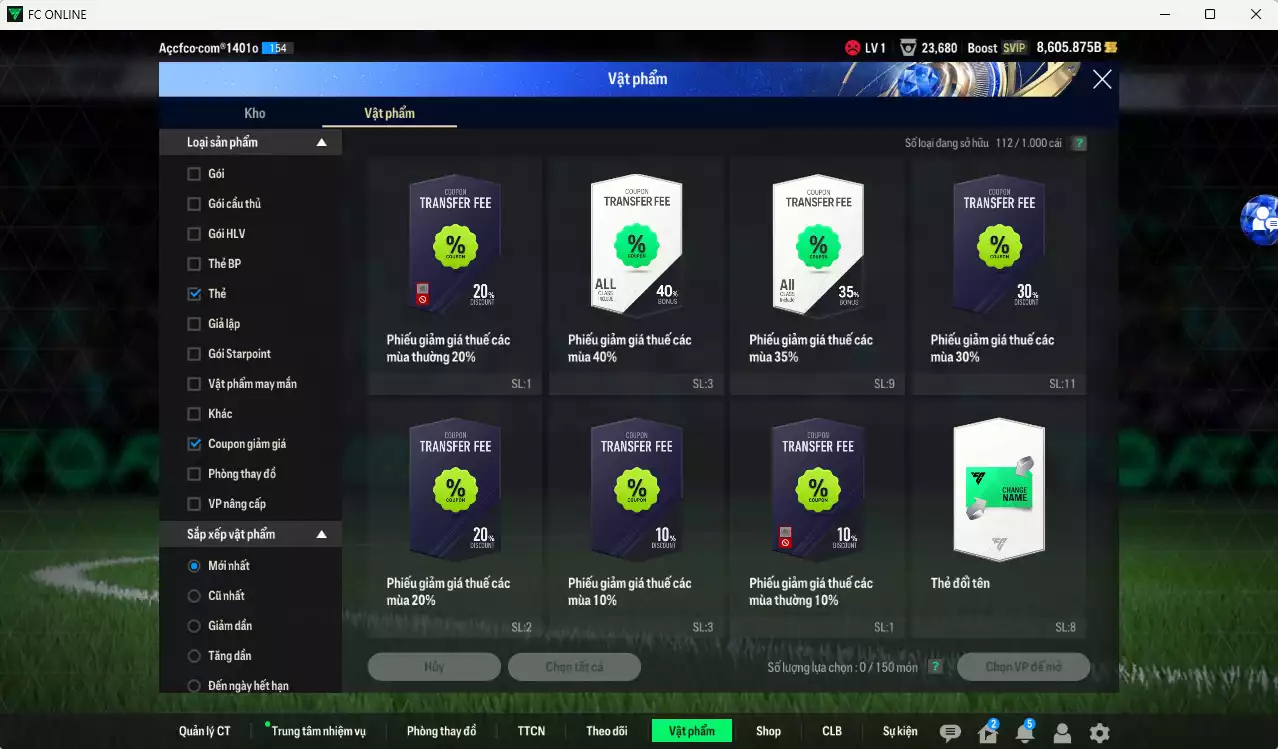The height and width of the screenshot is (749, 1278).
Task: Switch to the Kho tab
Action: [255, 113]
